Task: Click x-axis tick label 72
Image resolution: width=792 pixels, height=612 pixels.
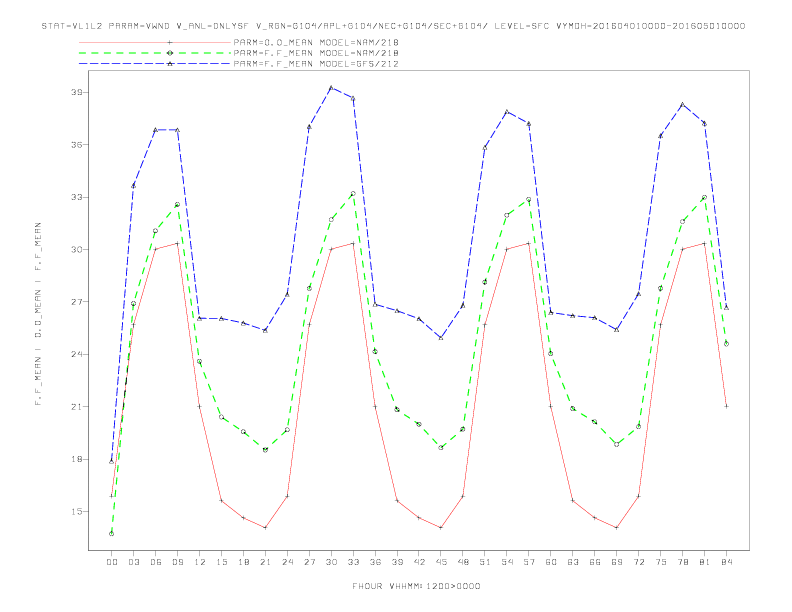Action: pos(638,562)
